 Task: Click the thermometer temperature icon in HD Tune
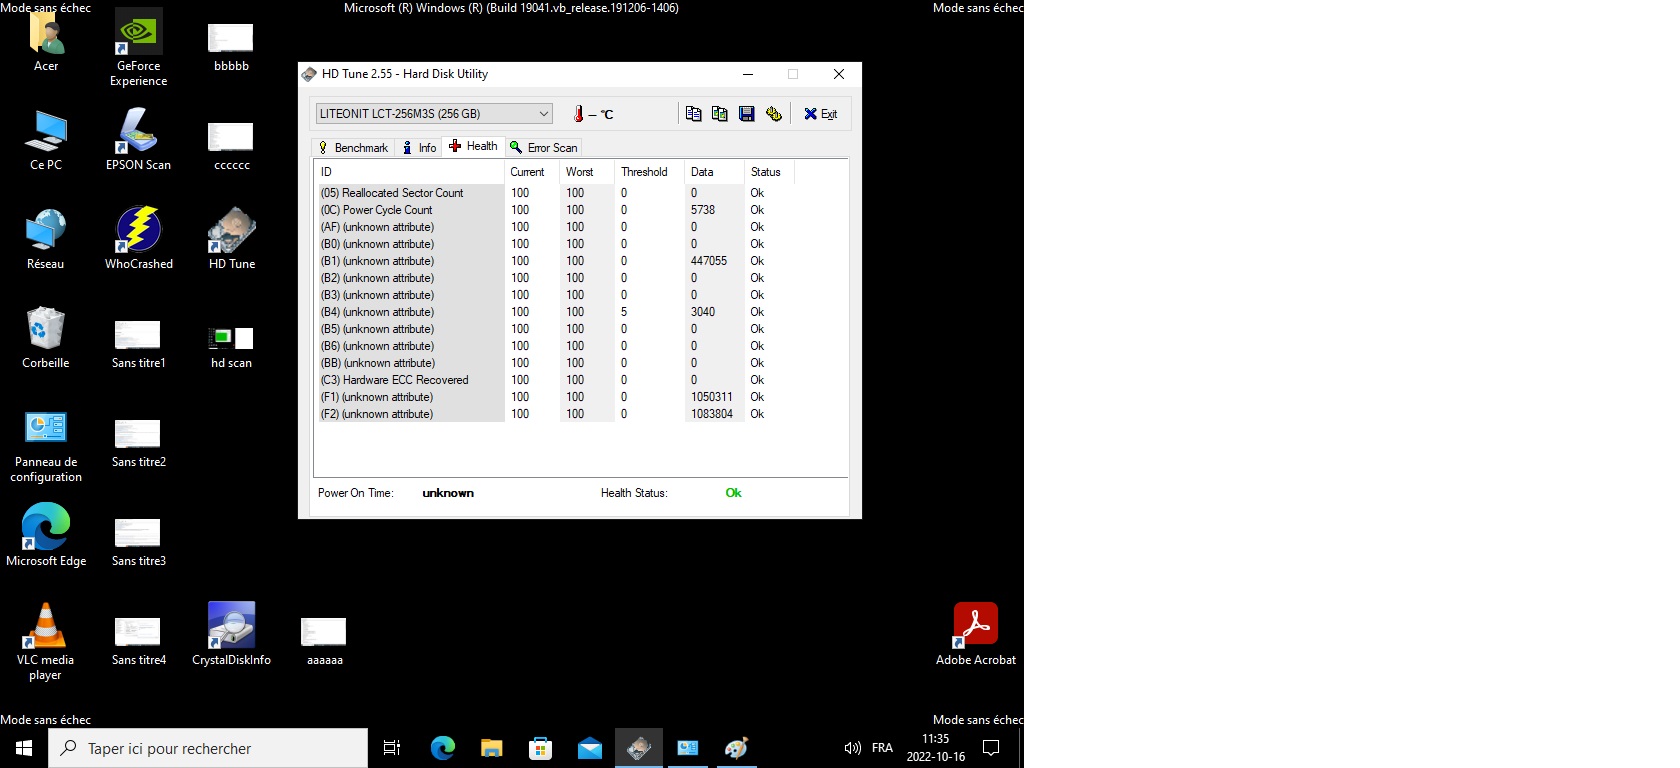click(x=578, y=114)
